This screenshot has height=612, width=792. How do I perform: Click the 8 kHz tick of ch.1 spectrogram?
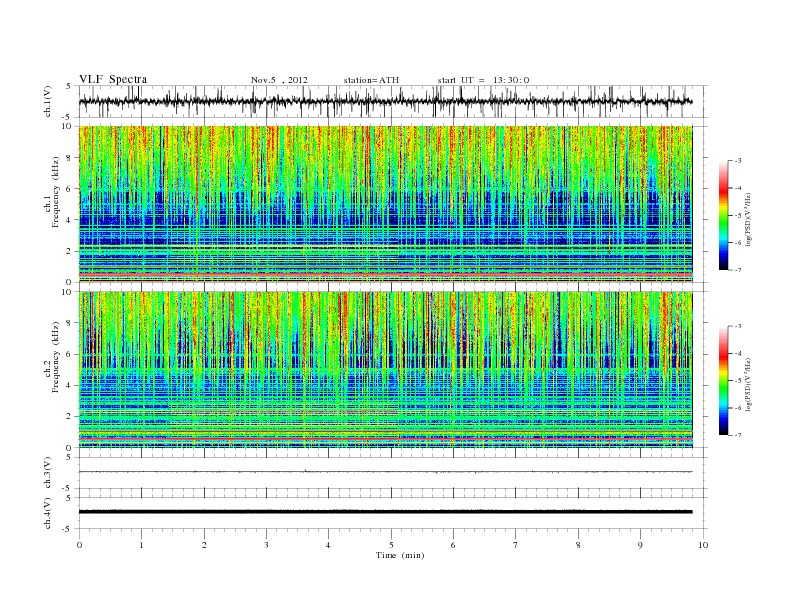(x=69, y=158)
